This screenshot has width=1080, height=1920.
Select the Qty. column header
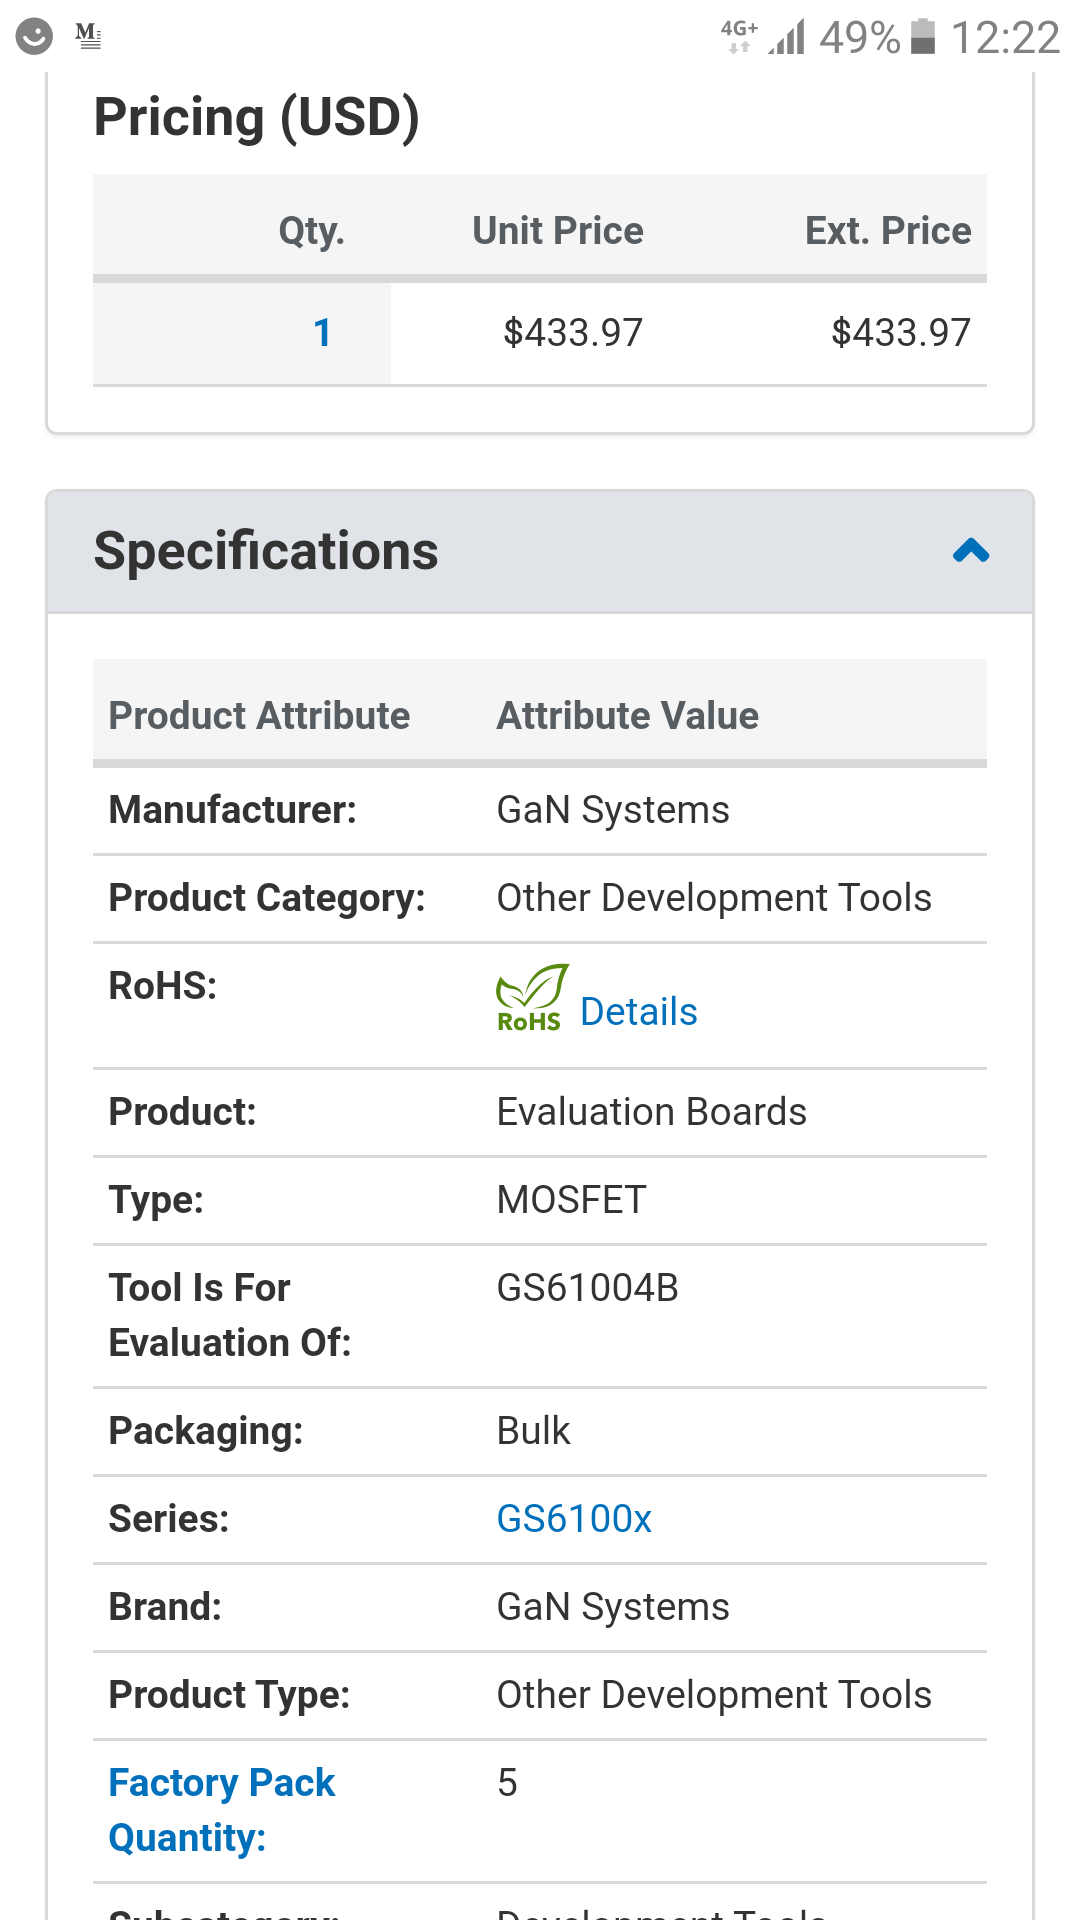click(312, 231)
